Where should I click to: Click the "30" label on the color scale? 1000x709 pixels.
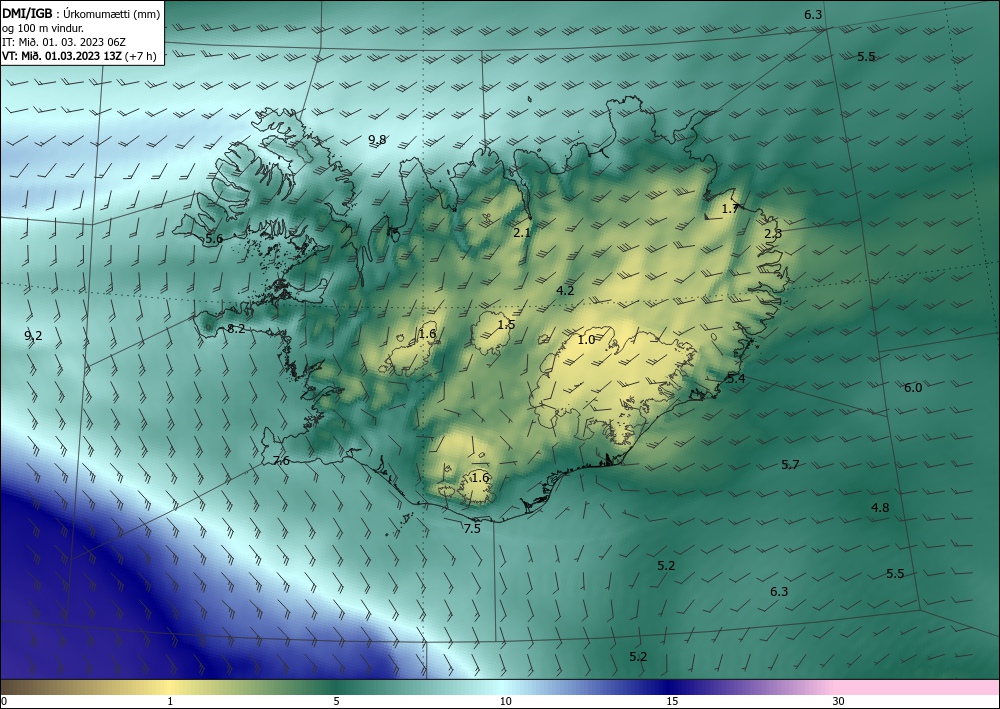[x=838, y=701]
